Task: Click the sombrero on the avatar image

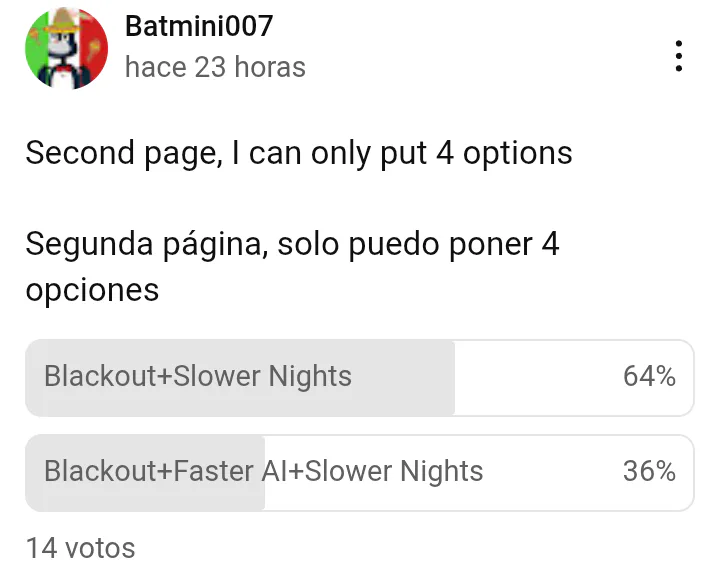Action: coord(64,20)
